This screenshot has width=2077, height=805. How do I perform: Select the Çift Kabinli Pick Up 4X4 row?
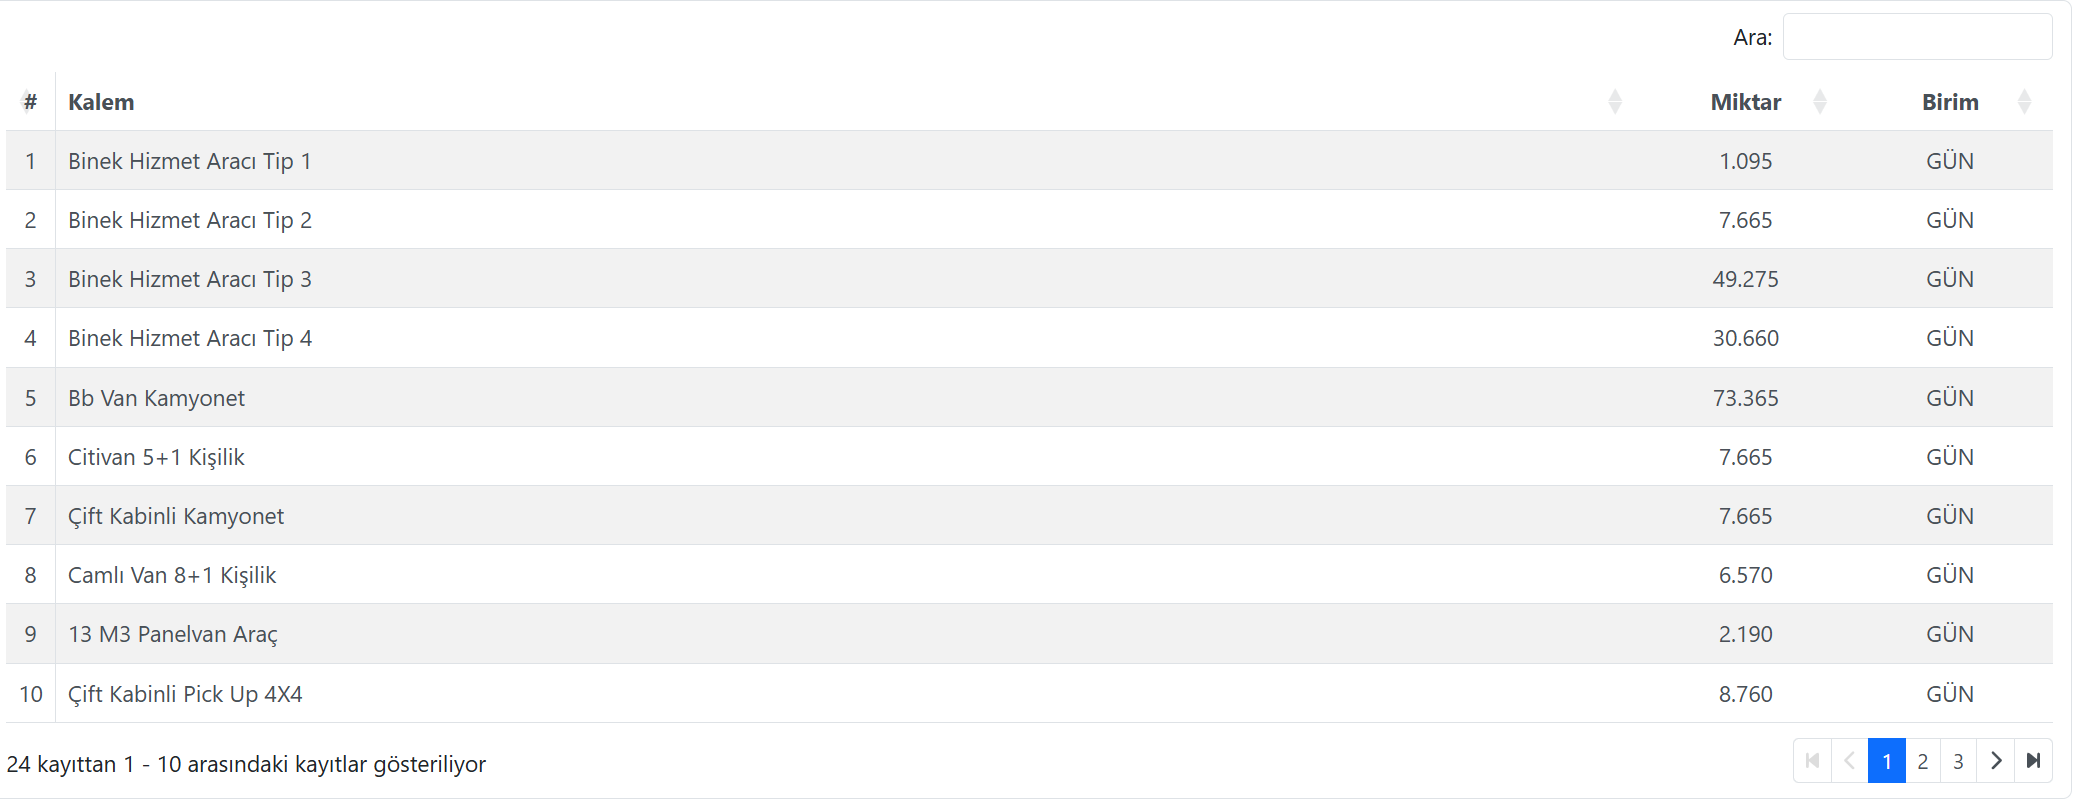[185, 694]
